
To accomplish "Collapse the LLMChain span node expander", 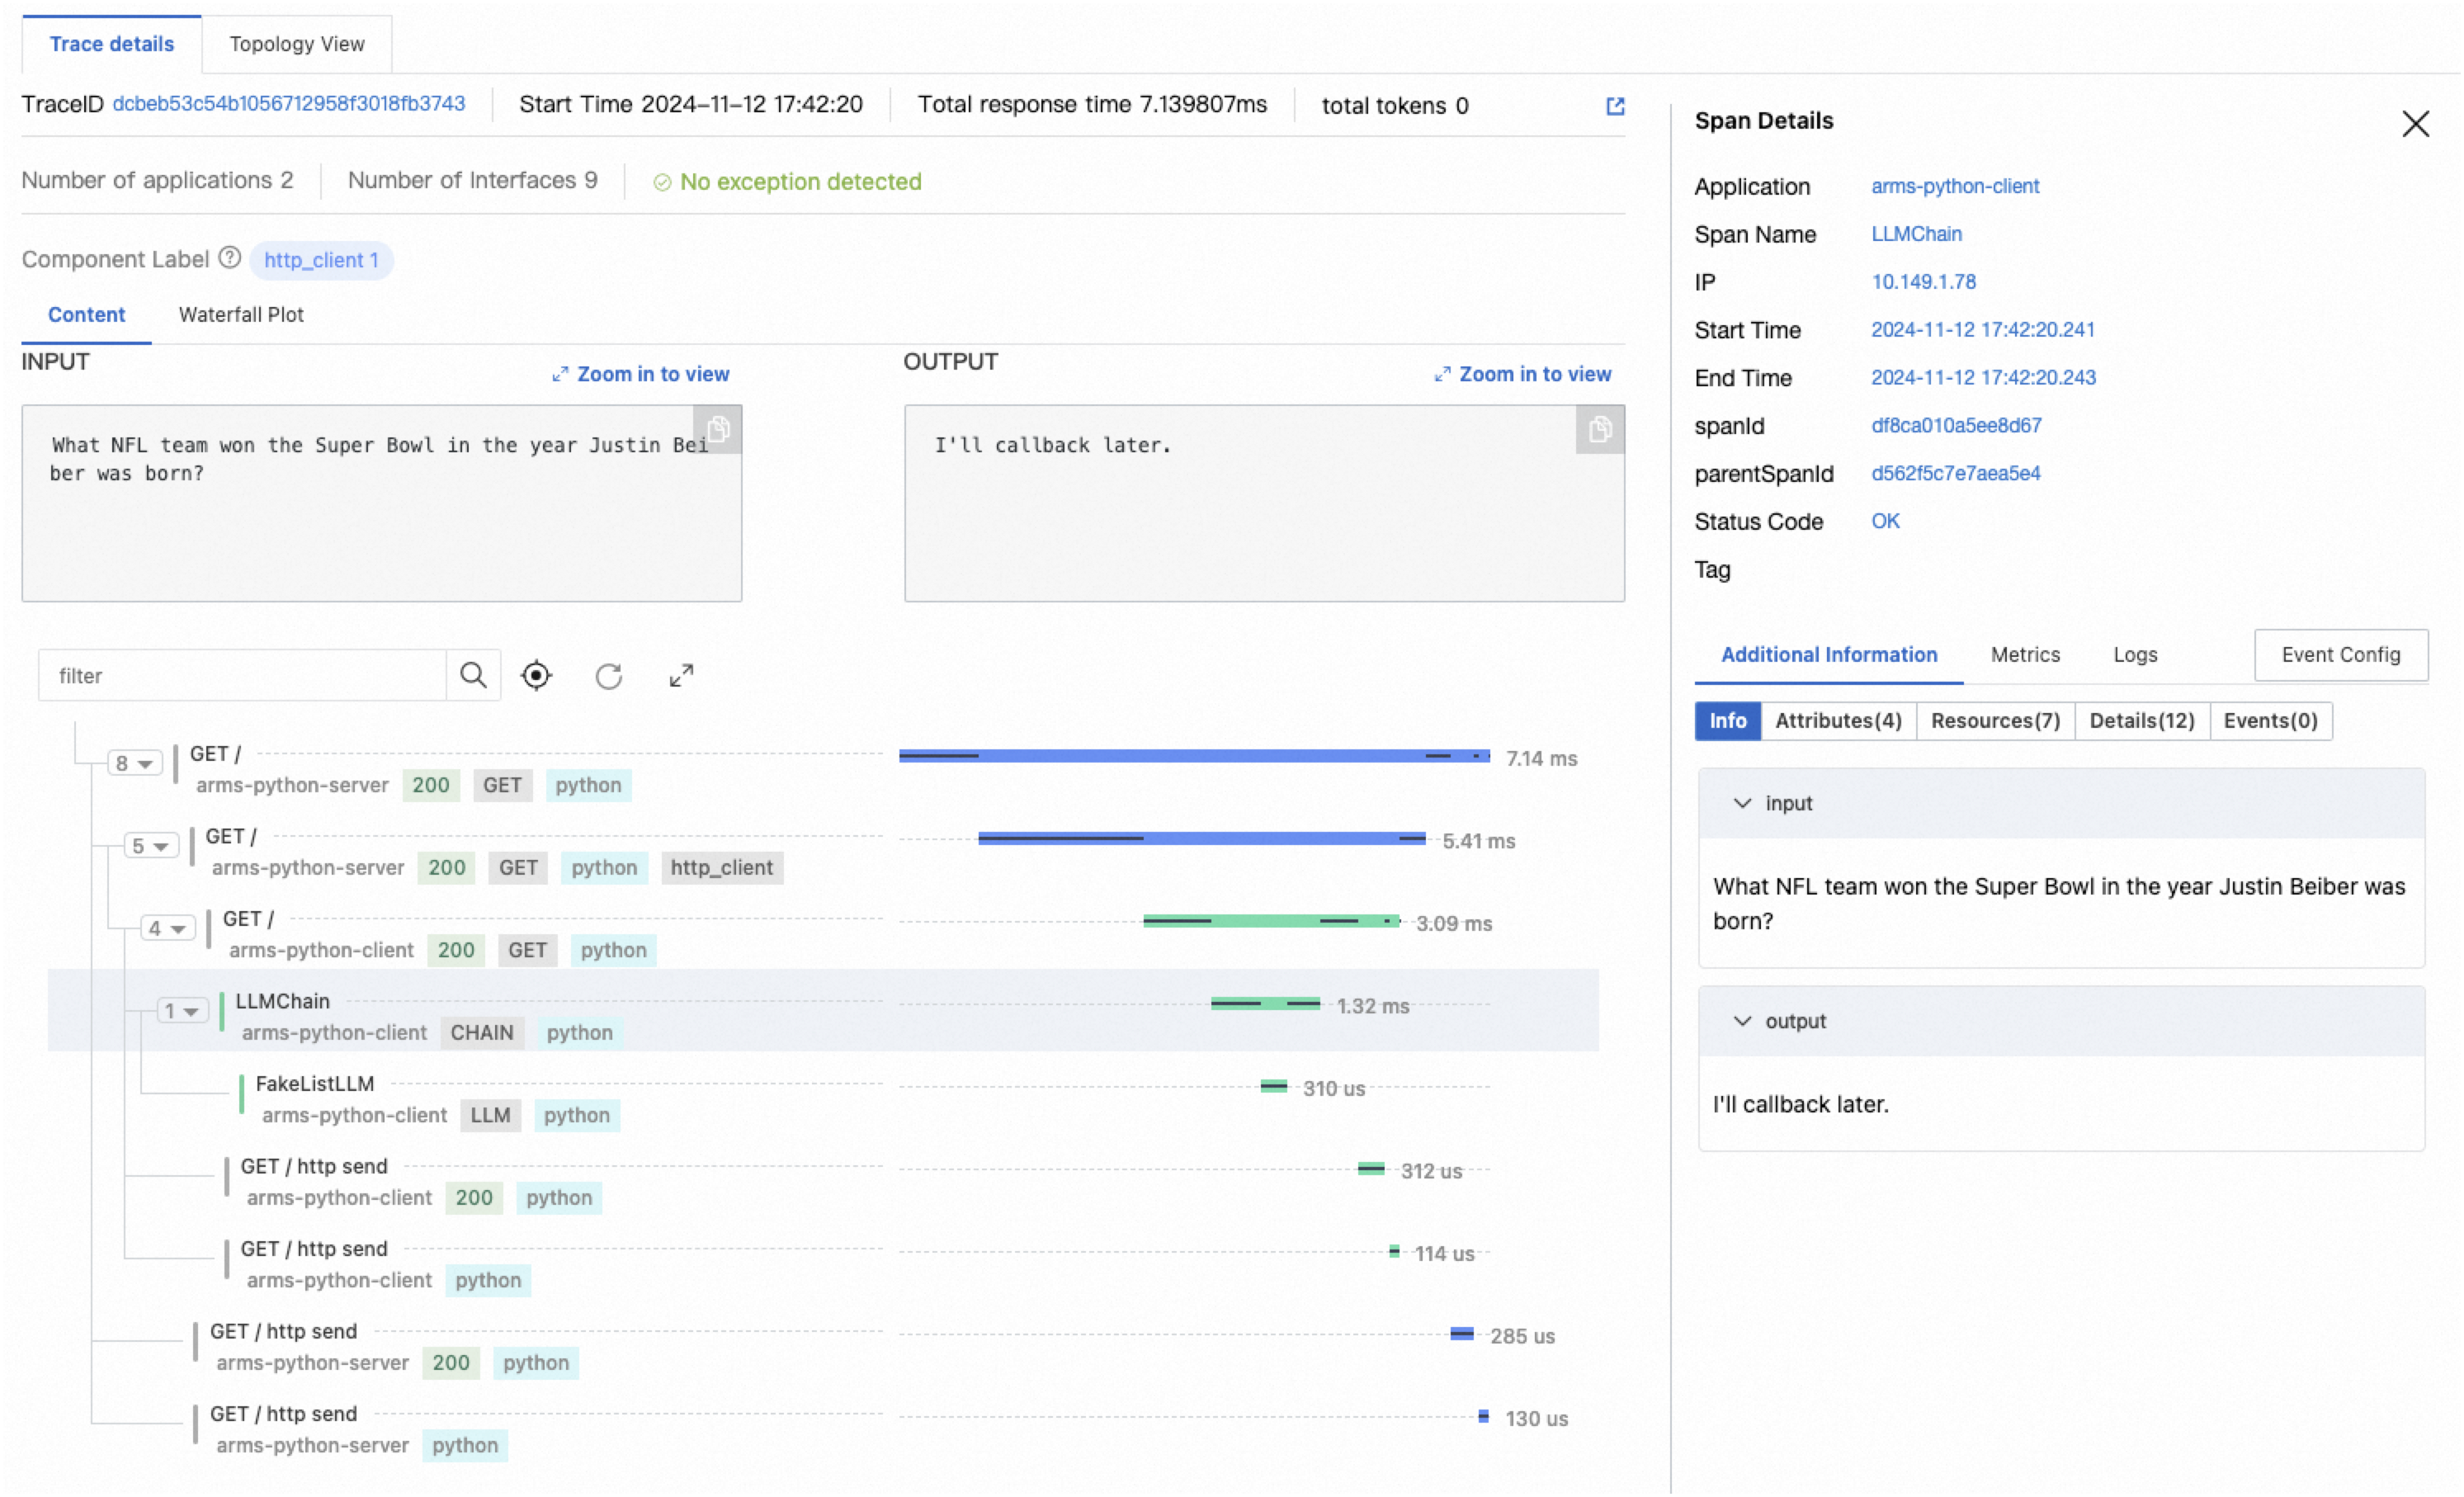I will tap(181, 1011).
